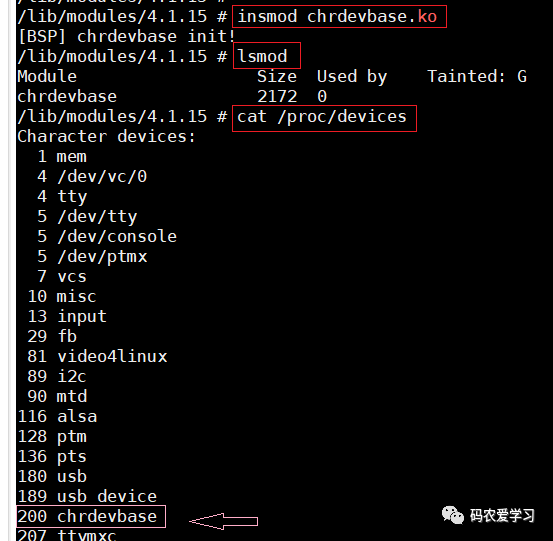
Task: Select the highlighted 'insmod chrdevbase.ko' command
Action: (x=339, y=17)
